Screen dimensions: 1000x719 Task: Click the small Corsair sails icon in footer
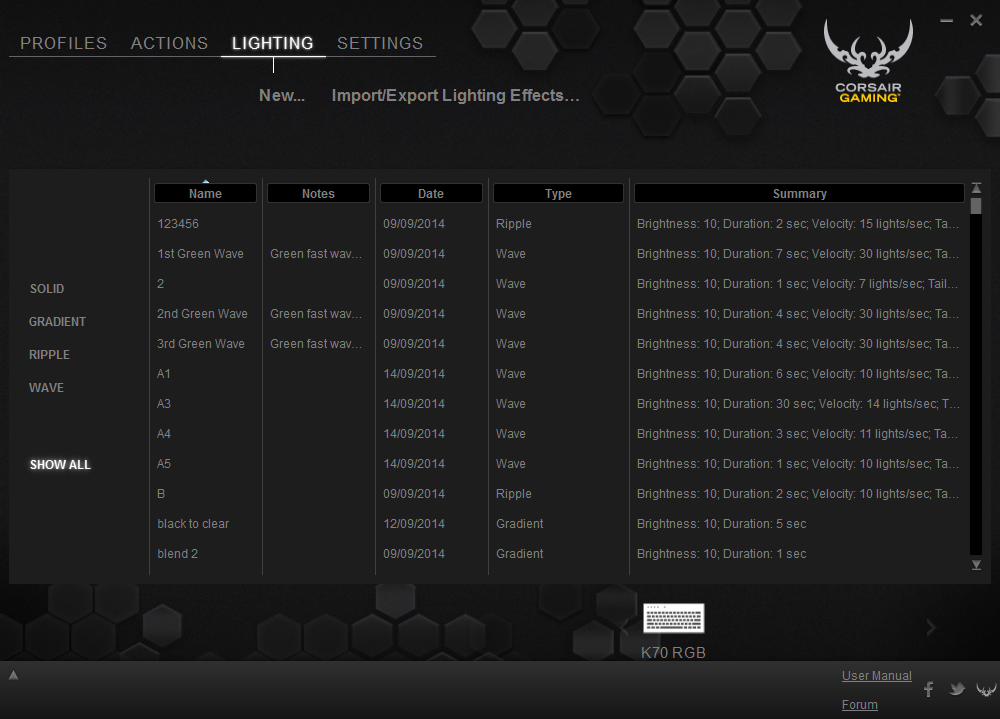coord(986,689)
